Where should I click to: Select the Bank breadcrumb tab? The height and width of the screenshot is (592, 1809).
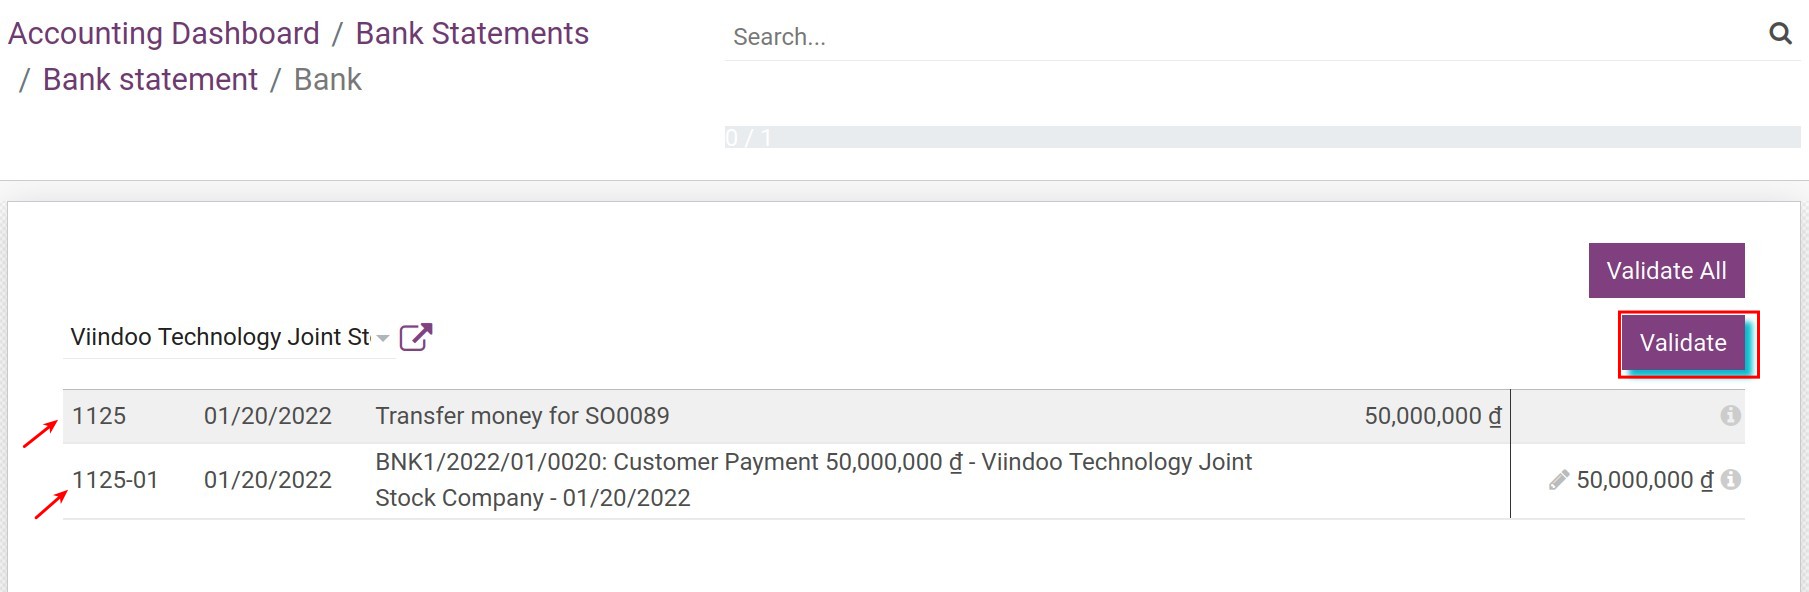coord(326,79)
